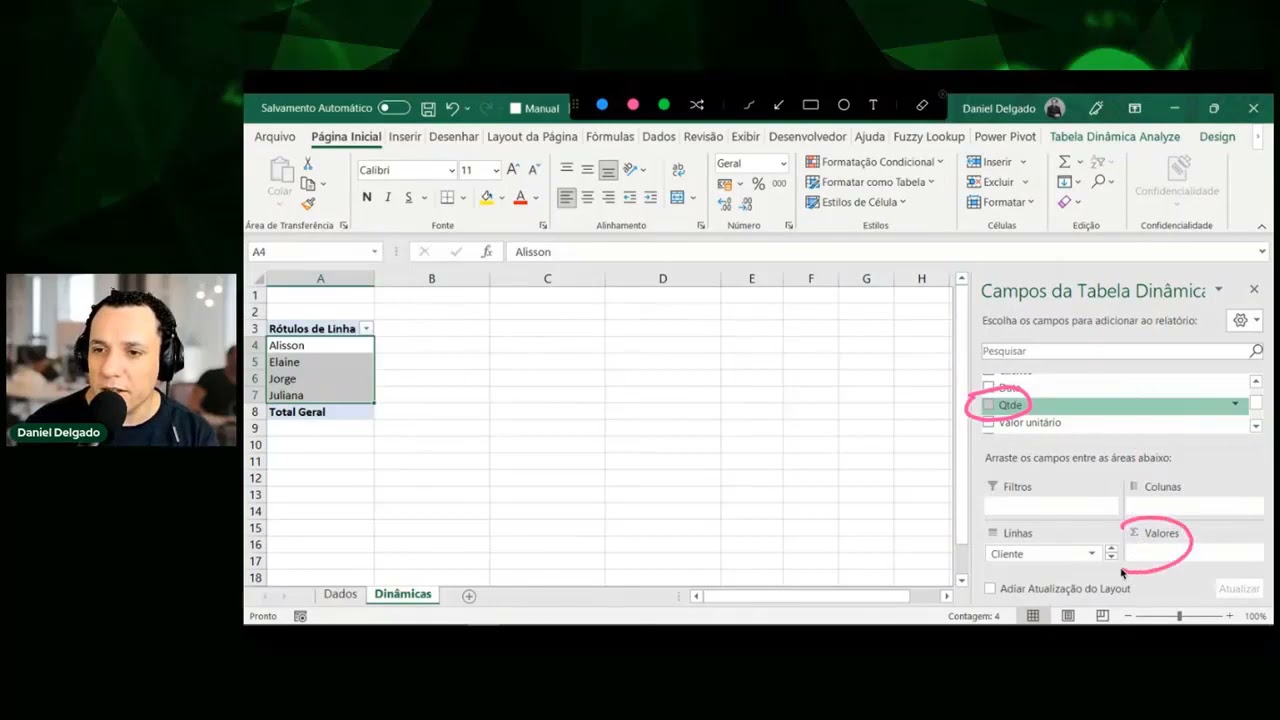Viewport: 1280px width, 720px height.
Task: Click Formatar cells button
Action: click(1001, 202)
